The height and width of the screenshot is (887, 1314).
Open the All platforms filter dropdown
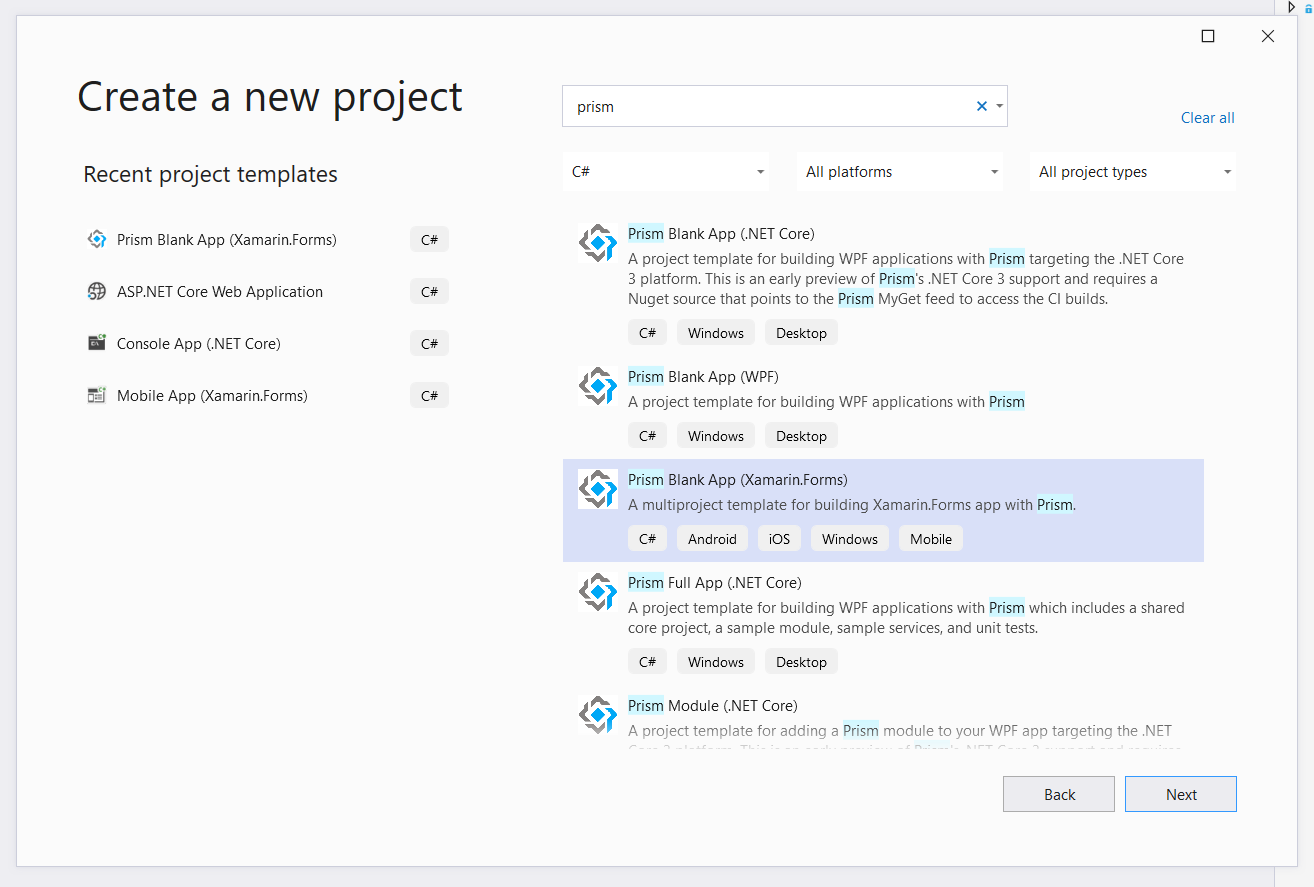click(x=900, y=172)
